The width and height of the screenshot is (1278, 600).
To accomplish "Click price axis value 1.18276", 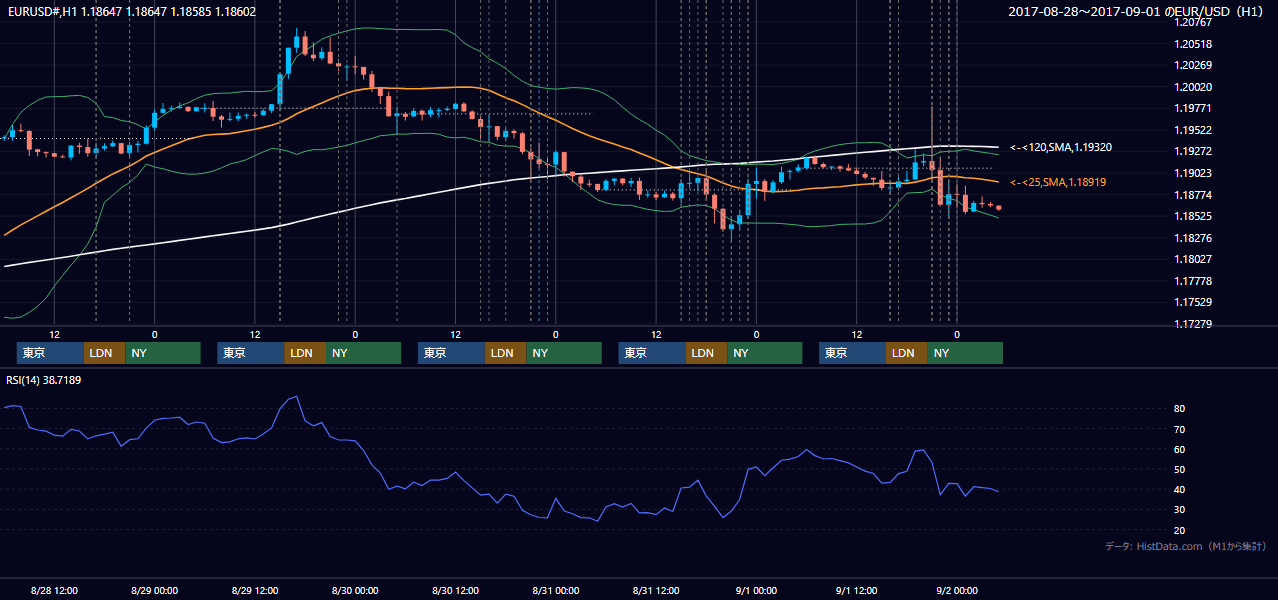I will [1193, 239].
